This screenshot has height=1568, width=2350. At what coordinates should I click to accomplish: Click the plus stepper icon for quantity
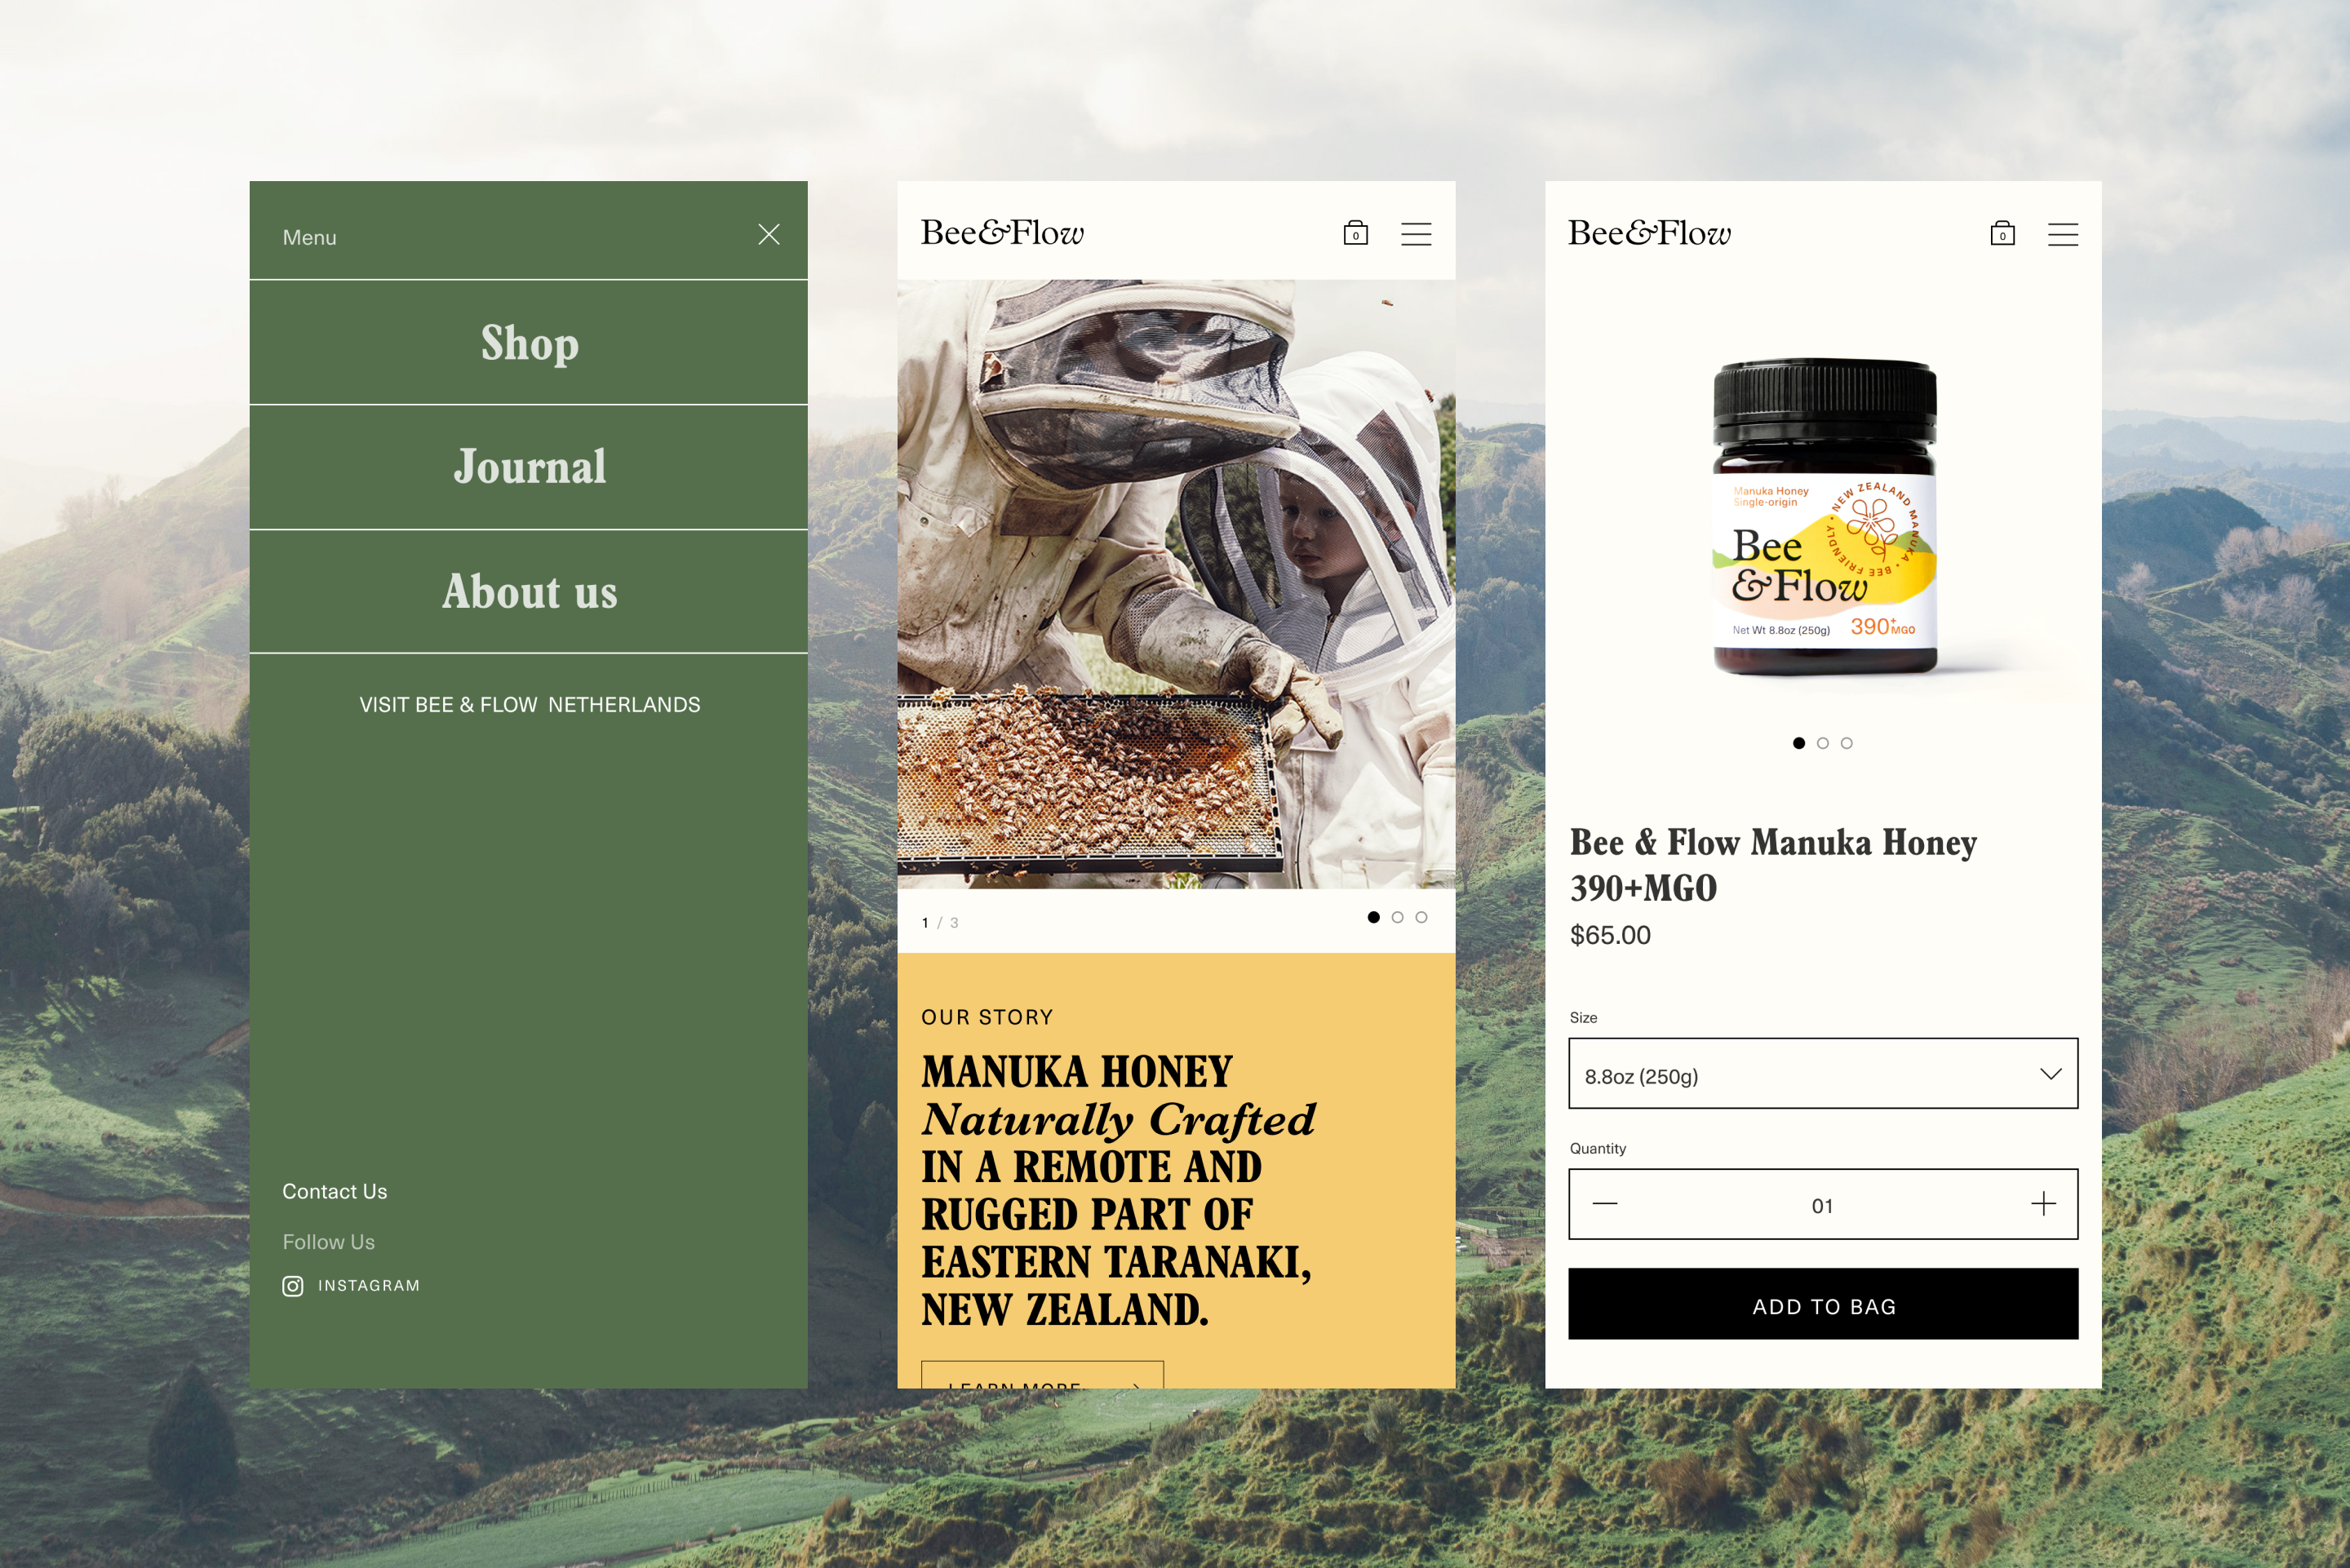click(x=2038, y=1204)
